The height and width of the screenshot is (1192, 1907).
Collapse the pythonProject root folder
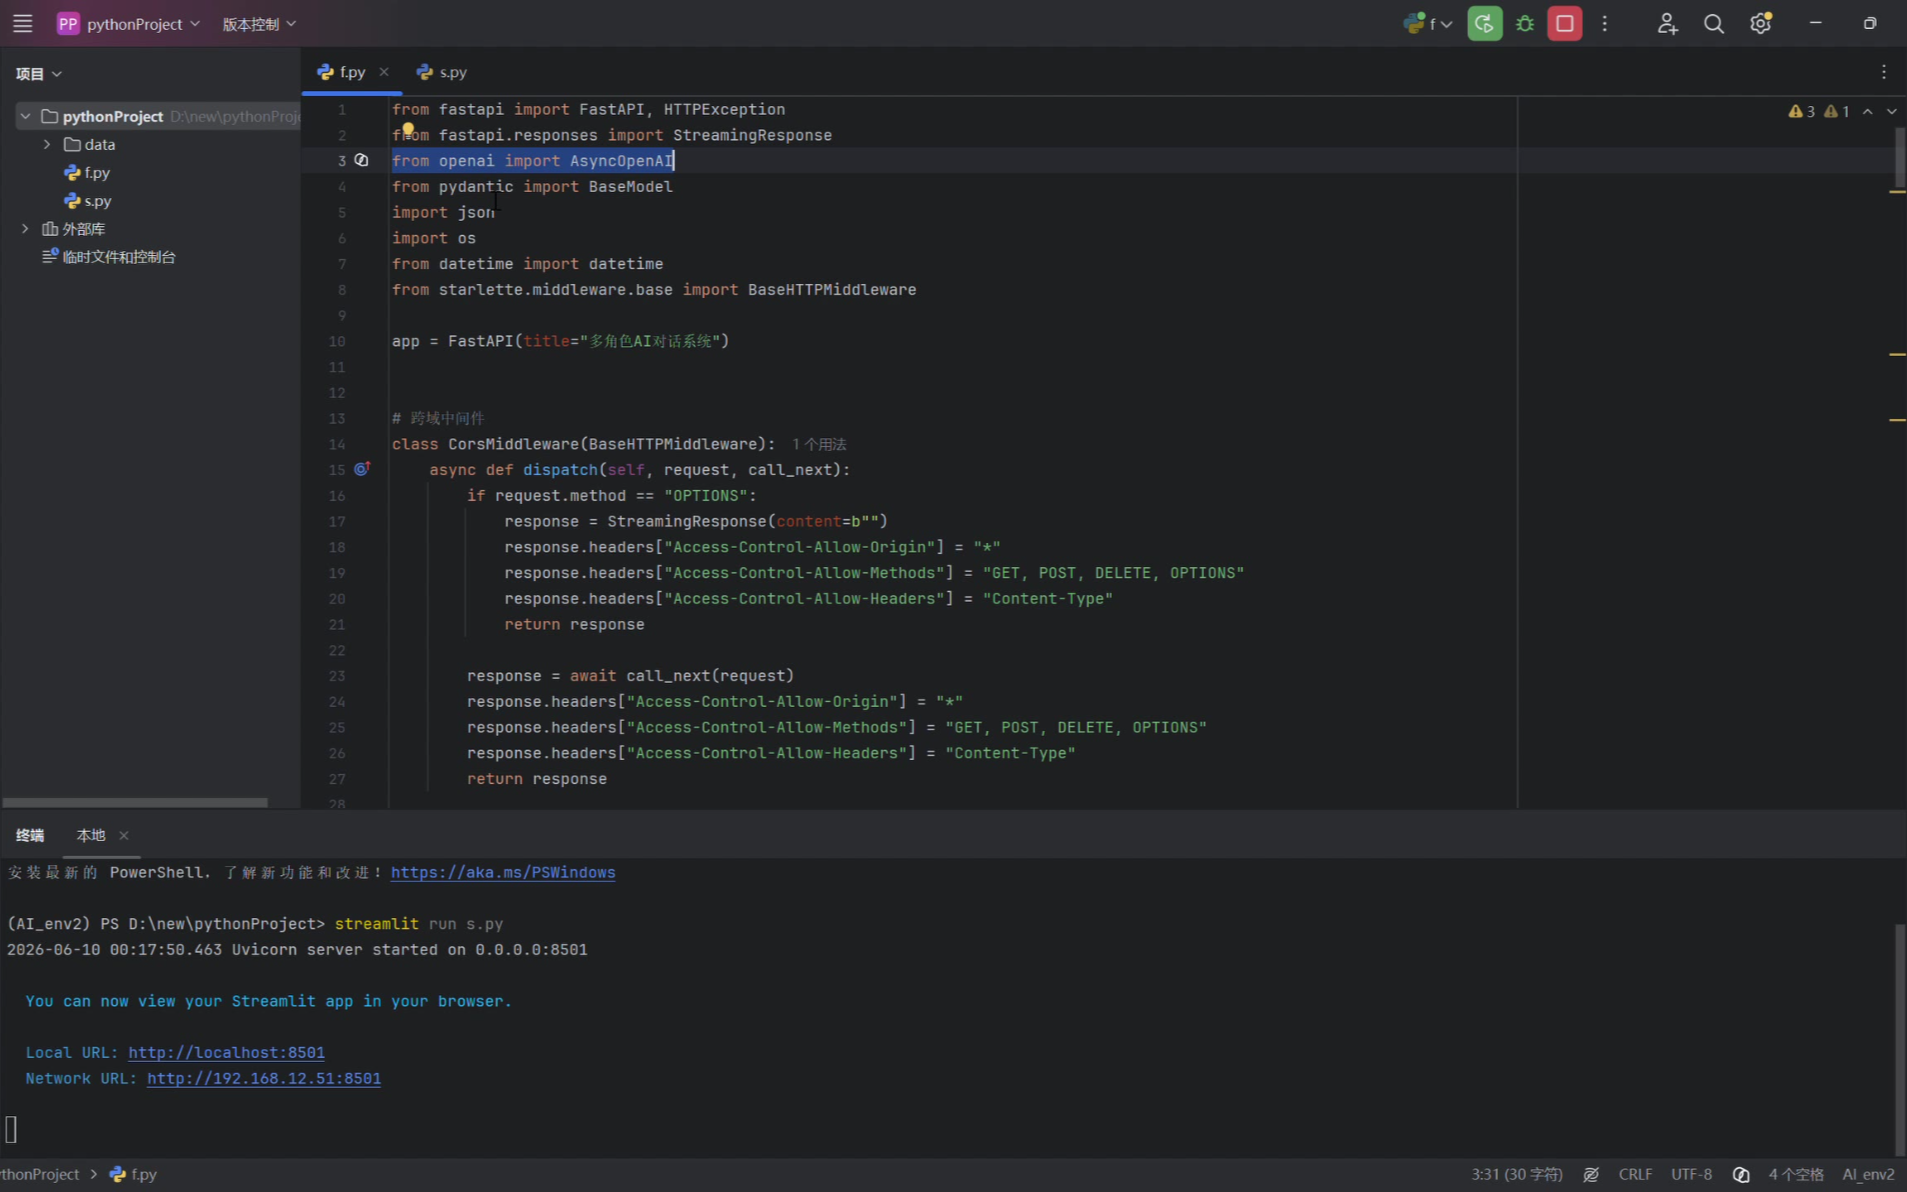coord(25,116)
